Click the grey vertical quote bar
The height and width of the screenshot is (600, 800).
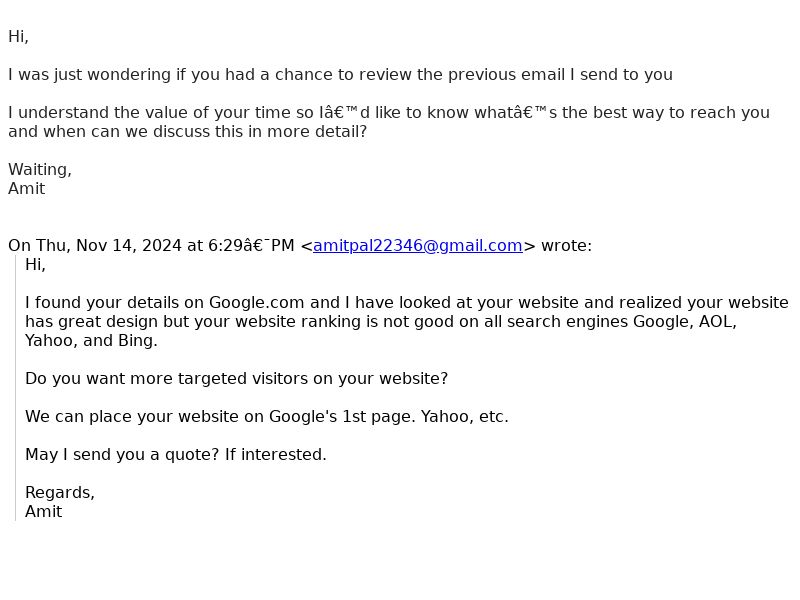[x=16, y=388]
